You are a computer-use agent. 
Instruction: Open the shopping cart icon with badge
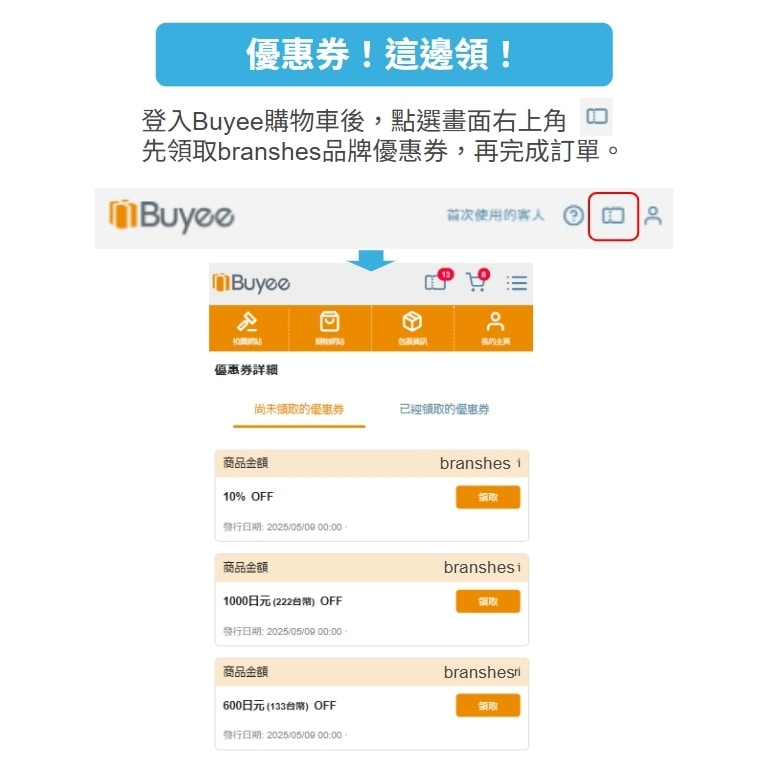[x=478, y=281]
